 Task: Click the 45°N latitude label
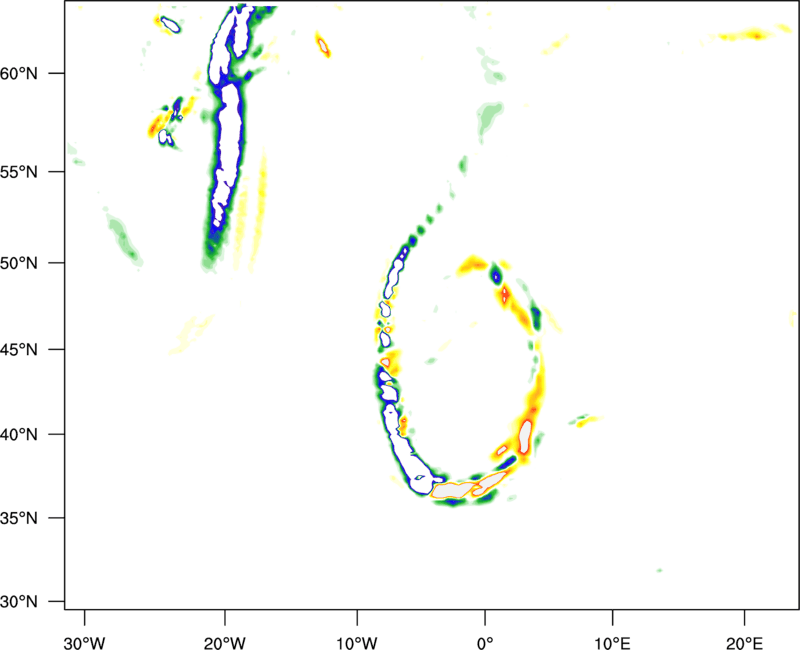point(19,350)
